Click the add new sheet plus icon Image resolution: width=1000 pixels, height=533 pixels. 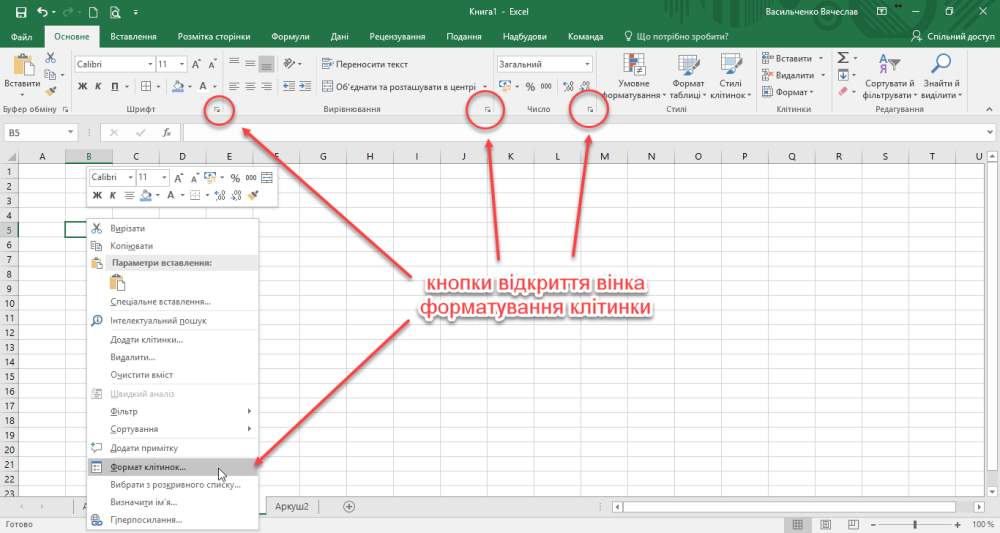click(x=349, y=506)
